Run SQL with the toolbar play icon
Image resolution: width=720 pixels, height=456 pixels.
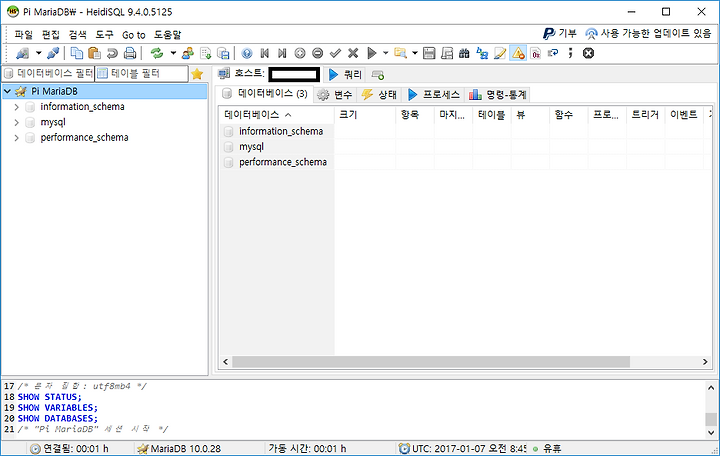pyautogui.click(x=371, y=53)
